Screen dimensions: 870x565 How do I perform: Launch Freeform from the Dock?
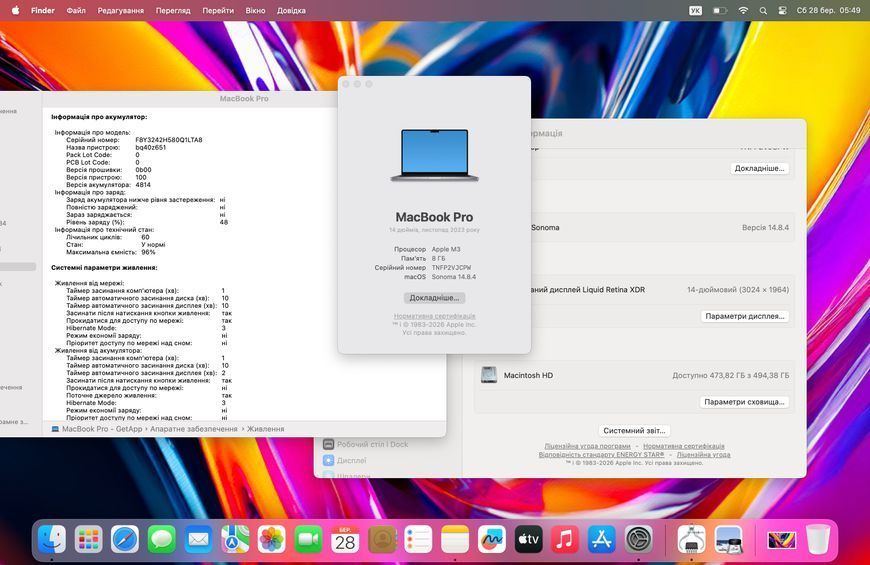pos(492,539)
